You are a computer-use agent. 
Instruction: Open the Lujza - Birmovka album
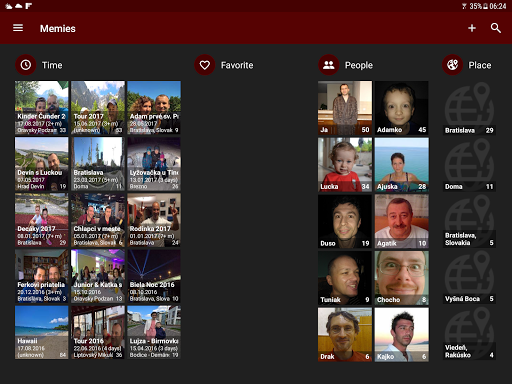tap(154, 333)
